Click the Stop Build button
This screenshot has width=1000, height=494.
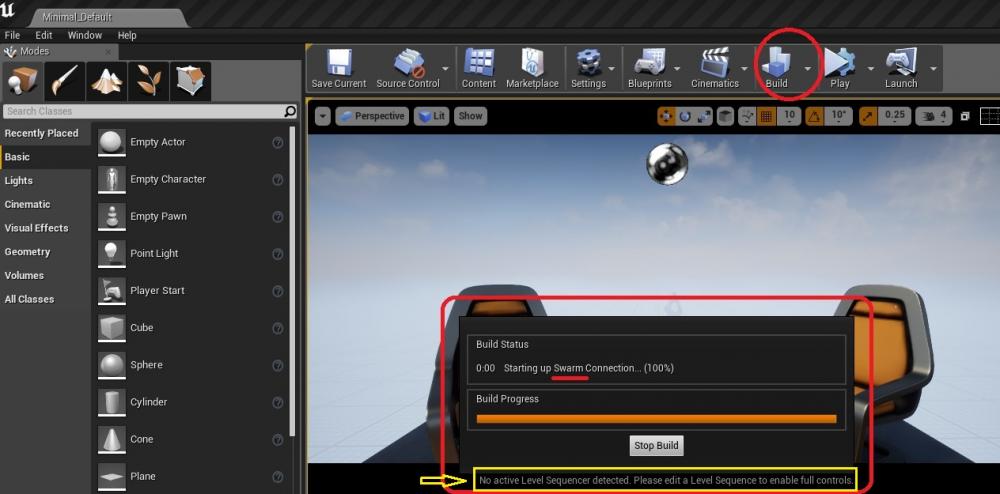(656, 446)
